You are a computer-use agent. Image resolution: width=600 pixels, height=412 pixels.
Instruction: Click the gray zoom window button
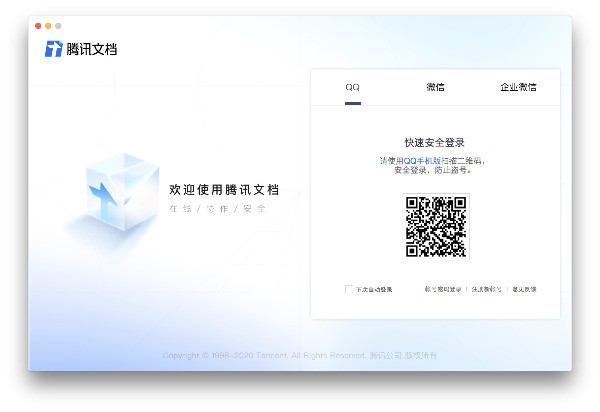click(58, 25)
